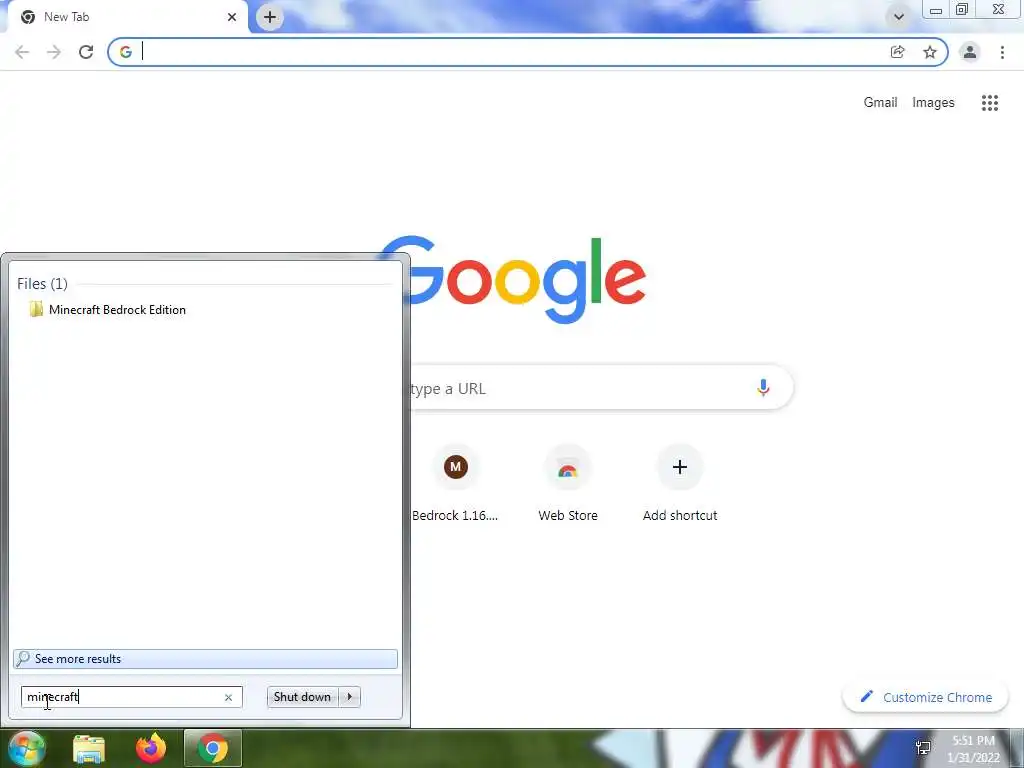Screen dimensions: 1024x768
Task: Click the Files (1) results header
Action: tap(42, 283)
